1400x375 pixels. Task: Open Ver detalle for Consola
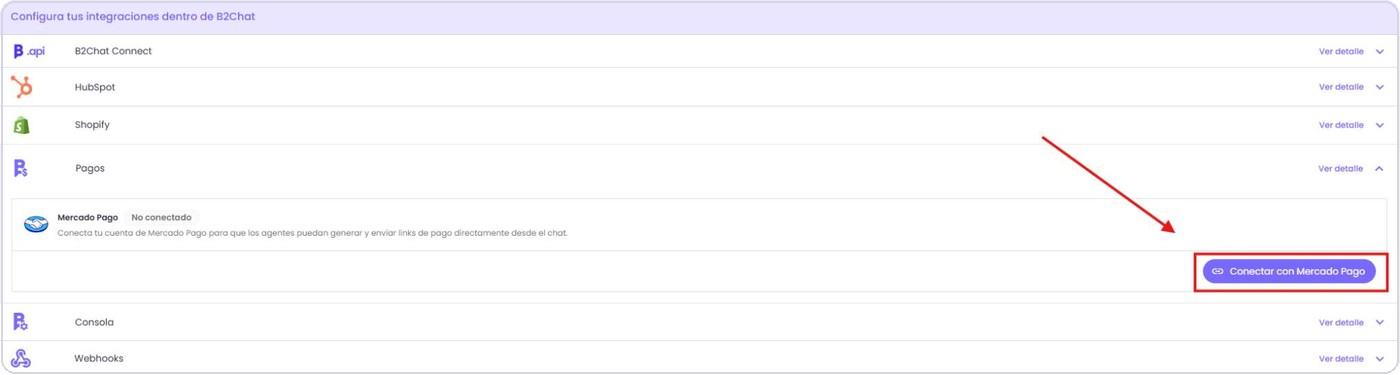click(1341, 322)
